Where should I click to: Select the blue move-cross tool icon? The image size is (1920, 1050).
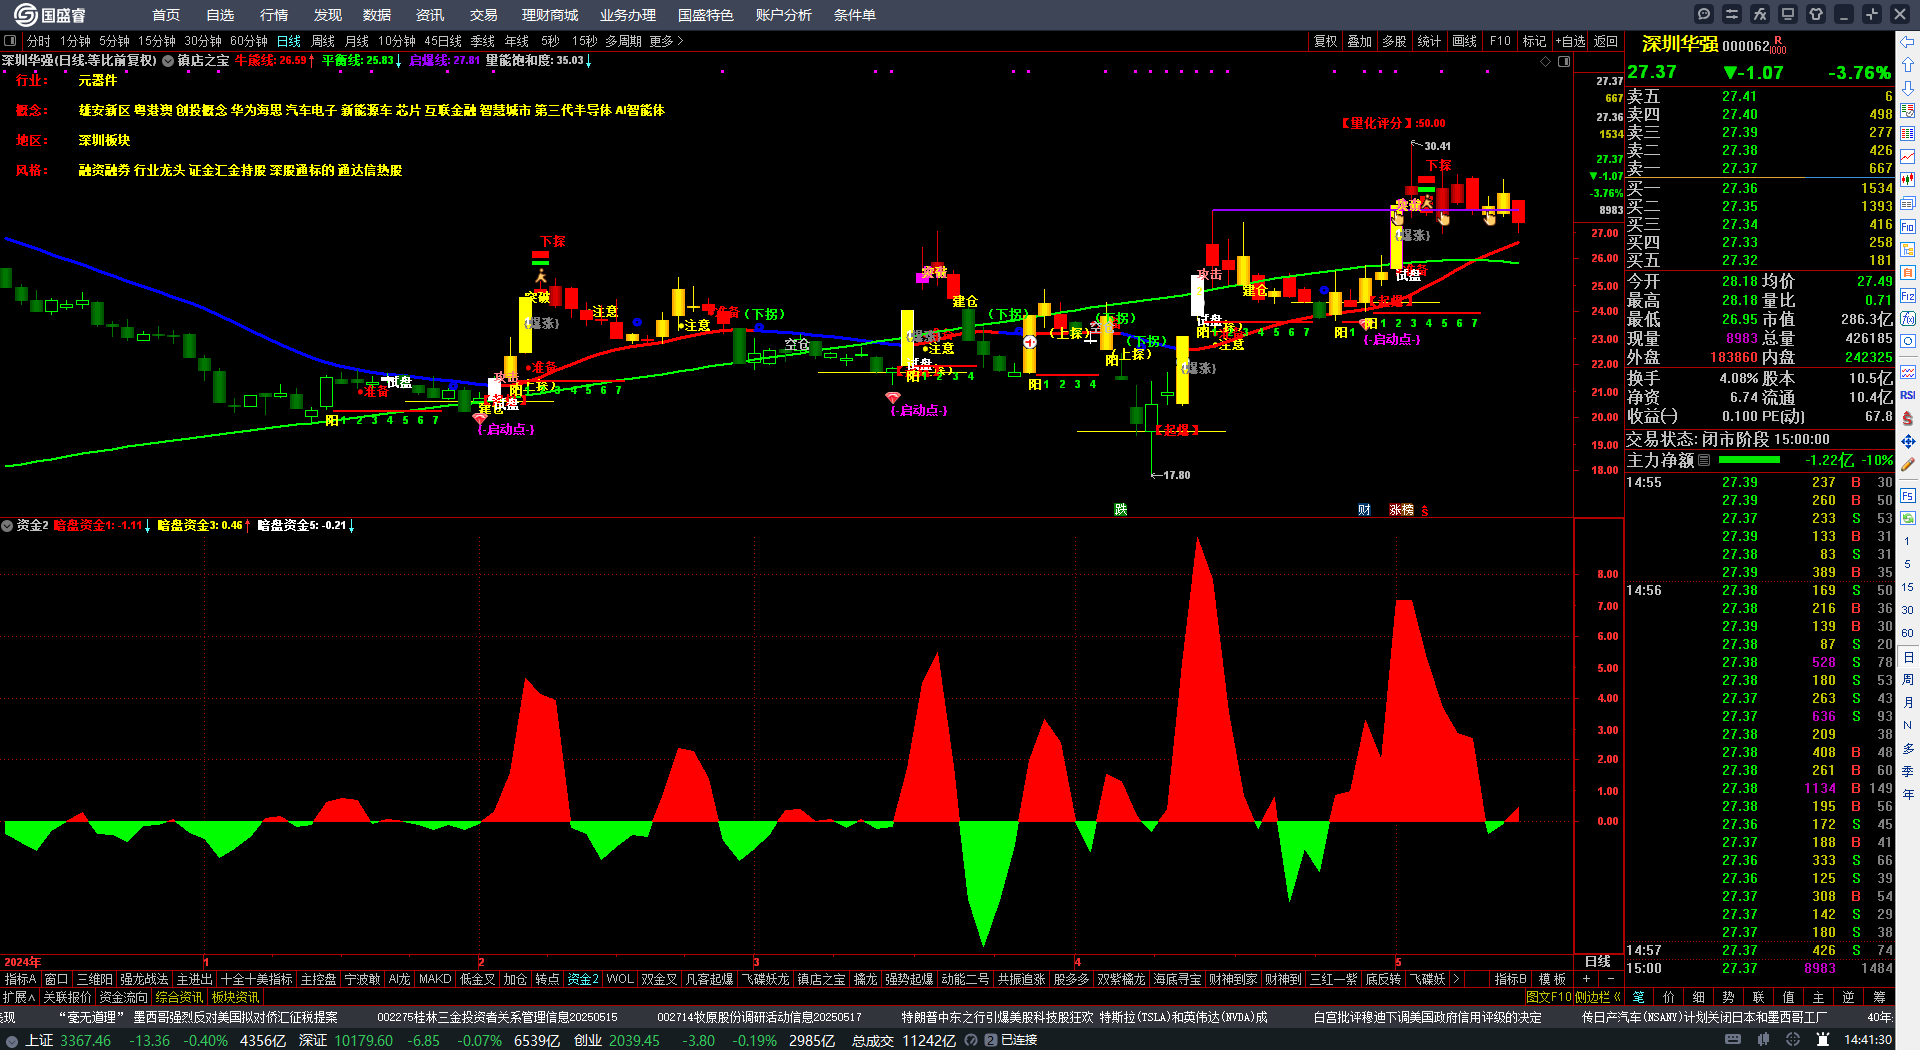coord(1908,441)
